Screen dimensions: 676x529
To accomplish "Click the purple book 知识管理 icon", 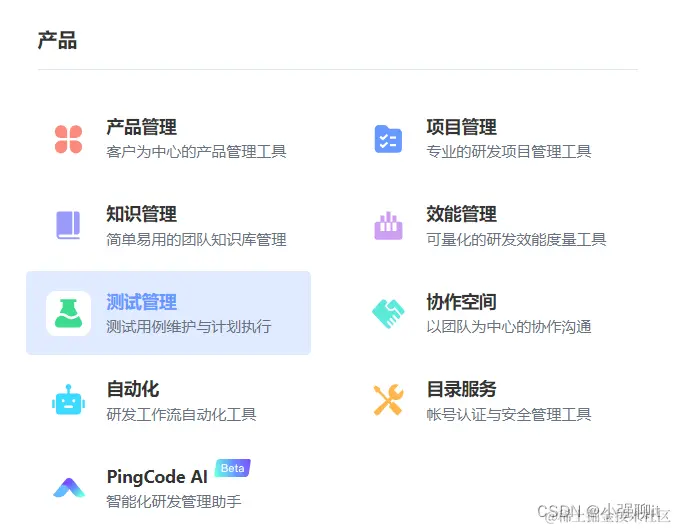I will tap(68, 225).
